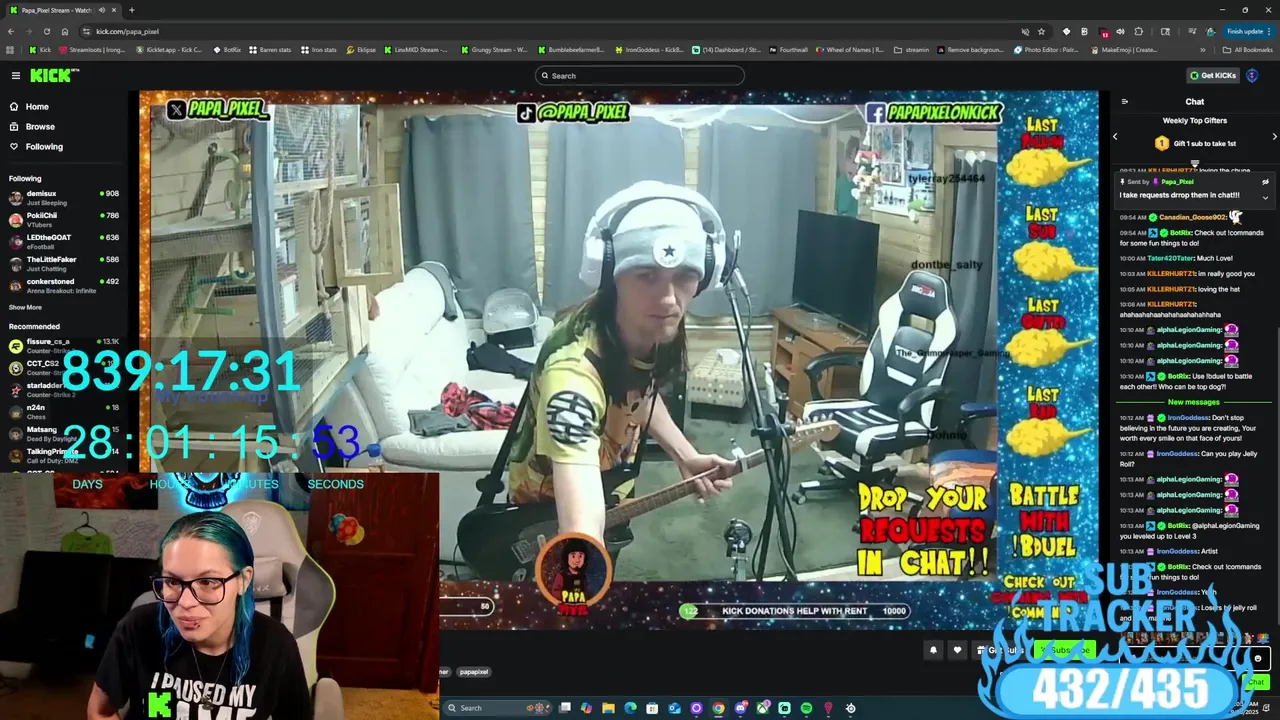Open recommended channel fissure_cs_a
The width and height of the screenshot is (1280, 720).
pos(64,345)
